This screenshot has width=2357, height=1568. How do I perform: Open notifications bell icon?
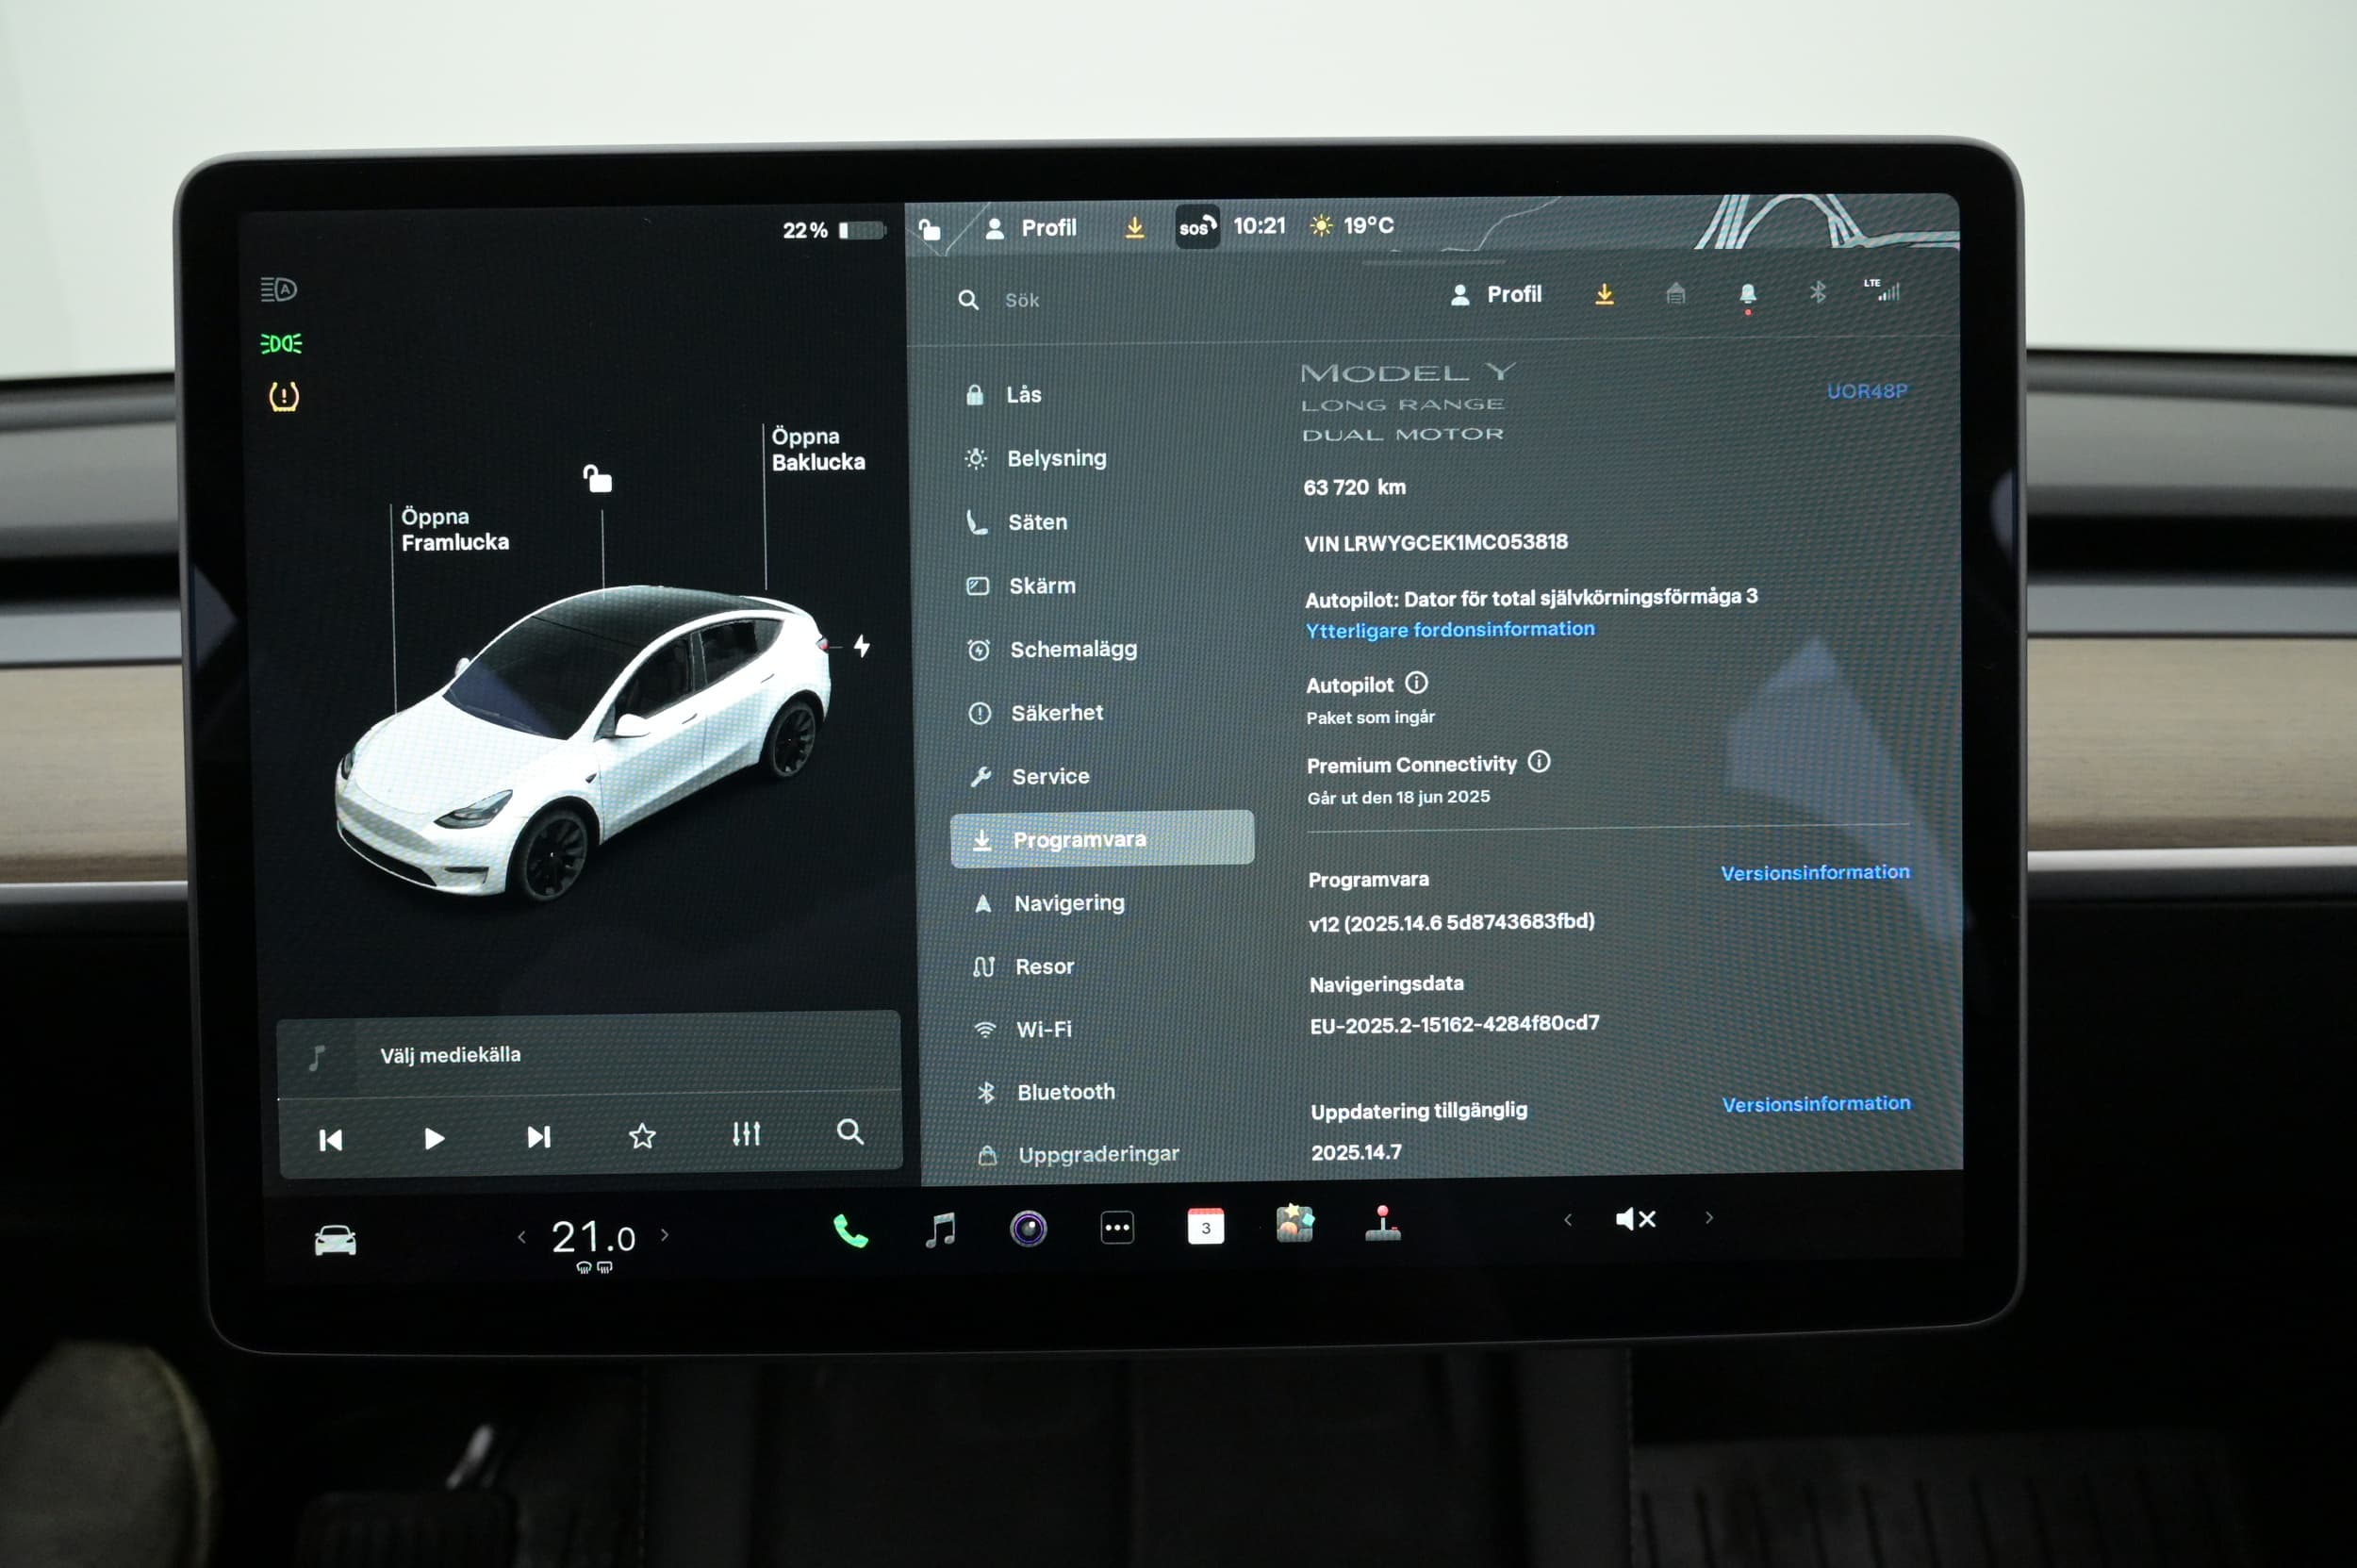(1747, 293)
